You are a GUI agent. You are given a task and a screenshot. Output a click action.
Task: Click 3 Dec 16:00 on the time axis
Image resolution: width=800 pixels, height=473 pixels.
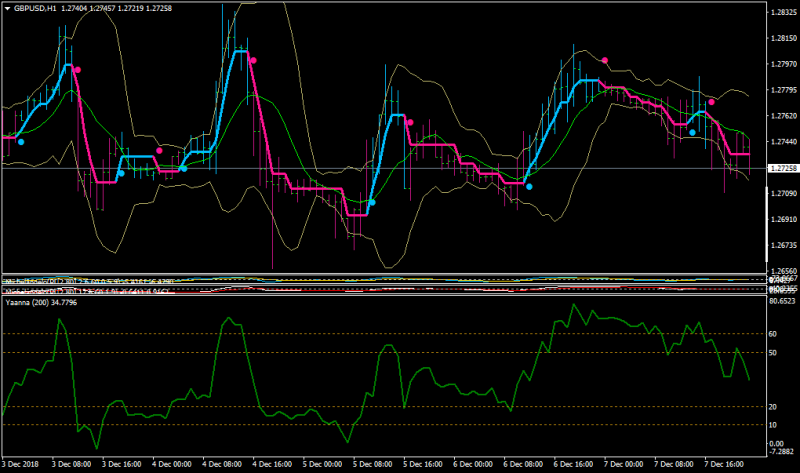[x=121, y=464]
